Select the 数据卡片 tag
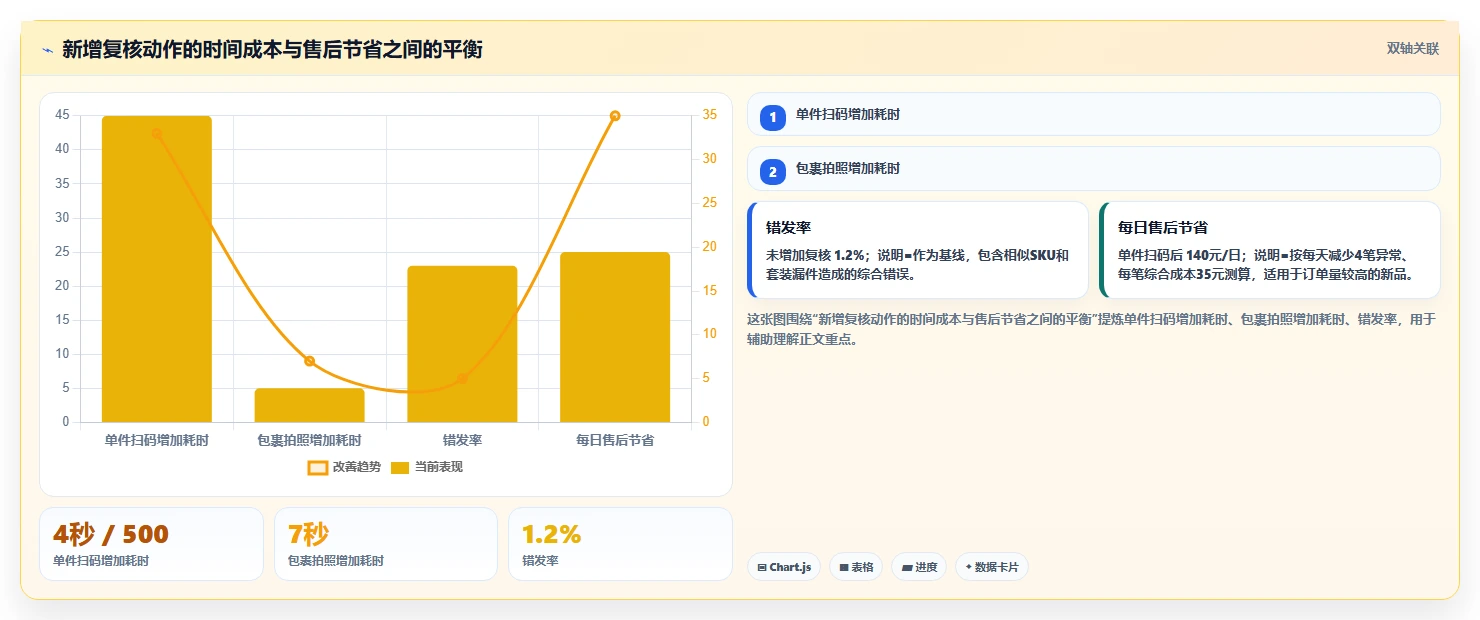Screen dimensions: 1480x620 (x=992, y=567)
